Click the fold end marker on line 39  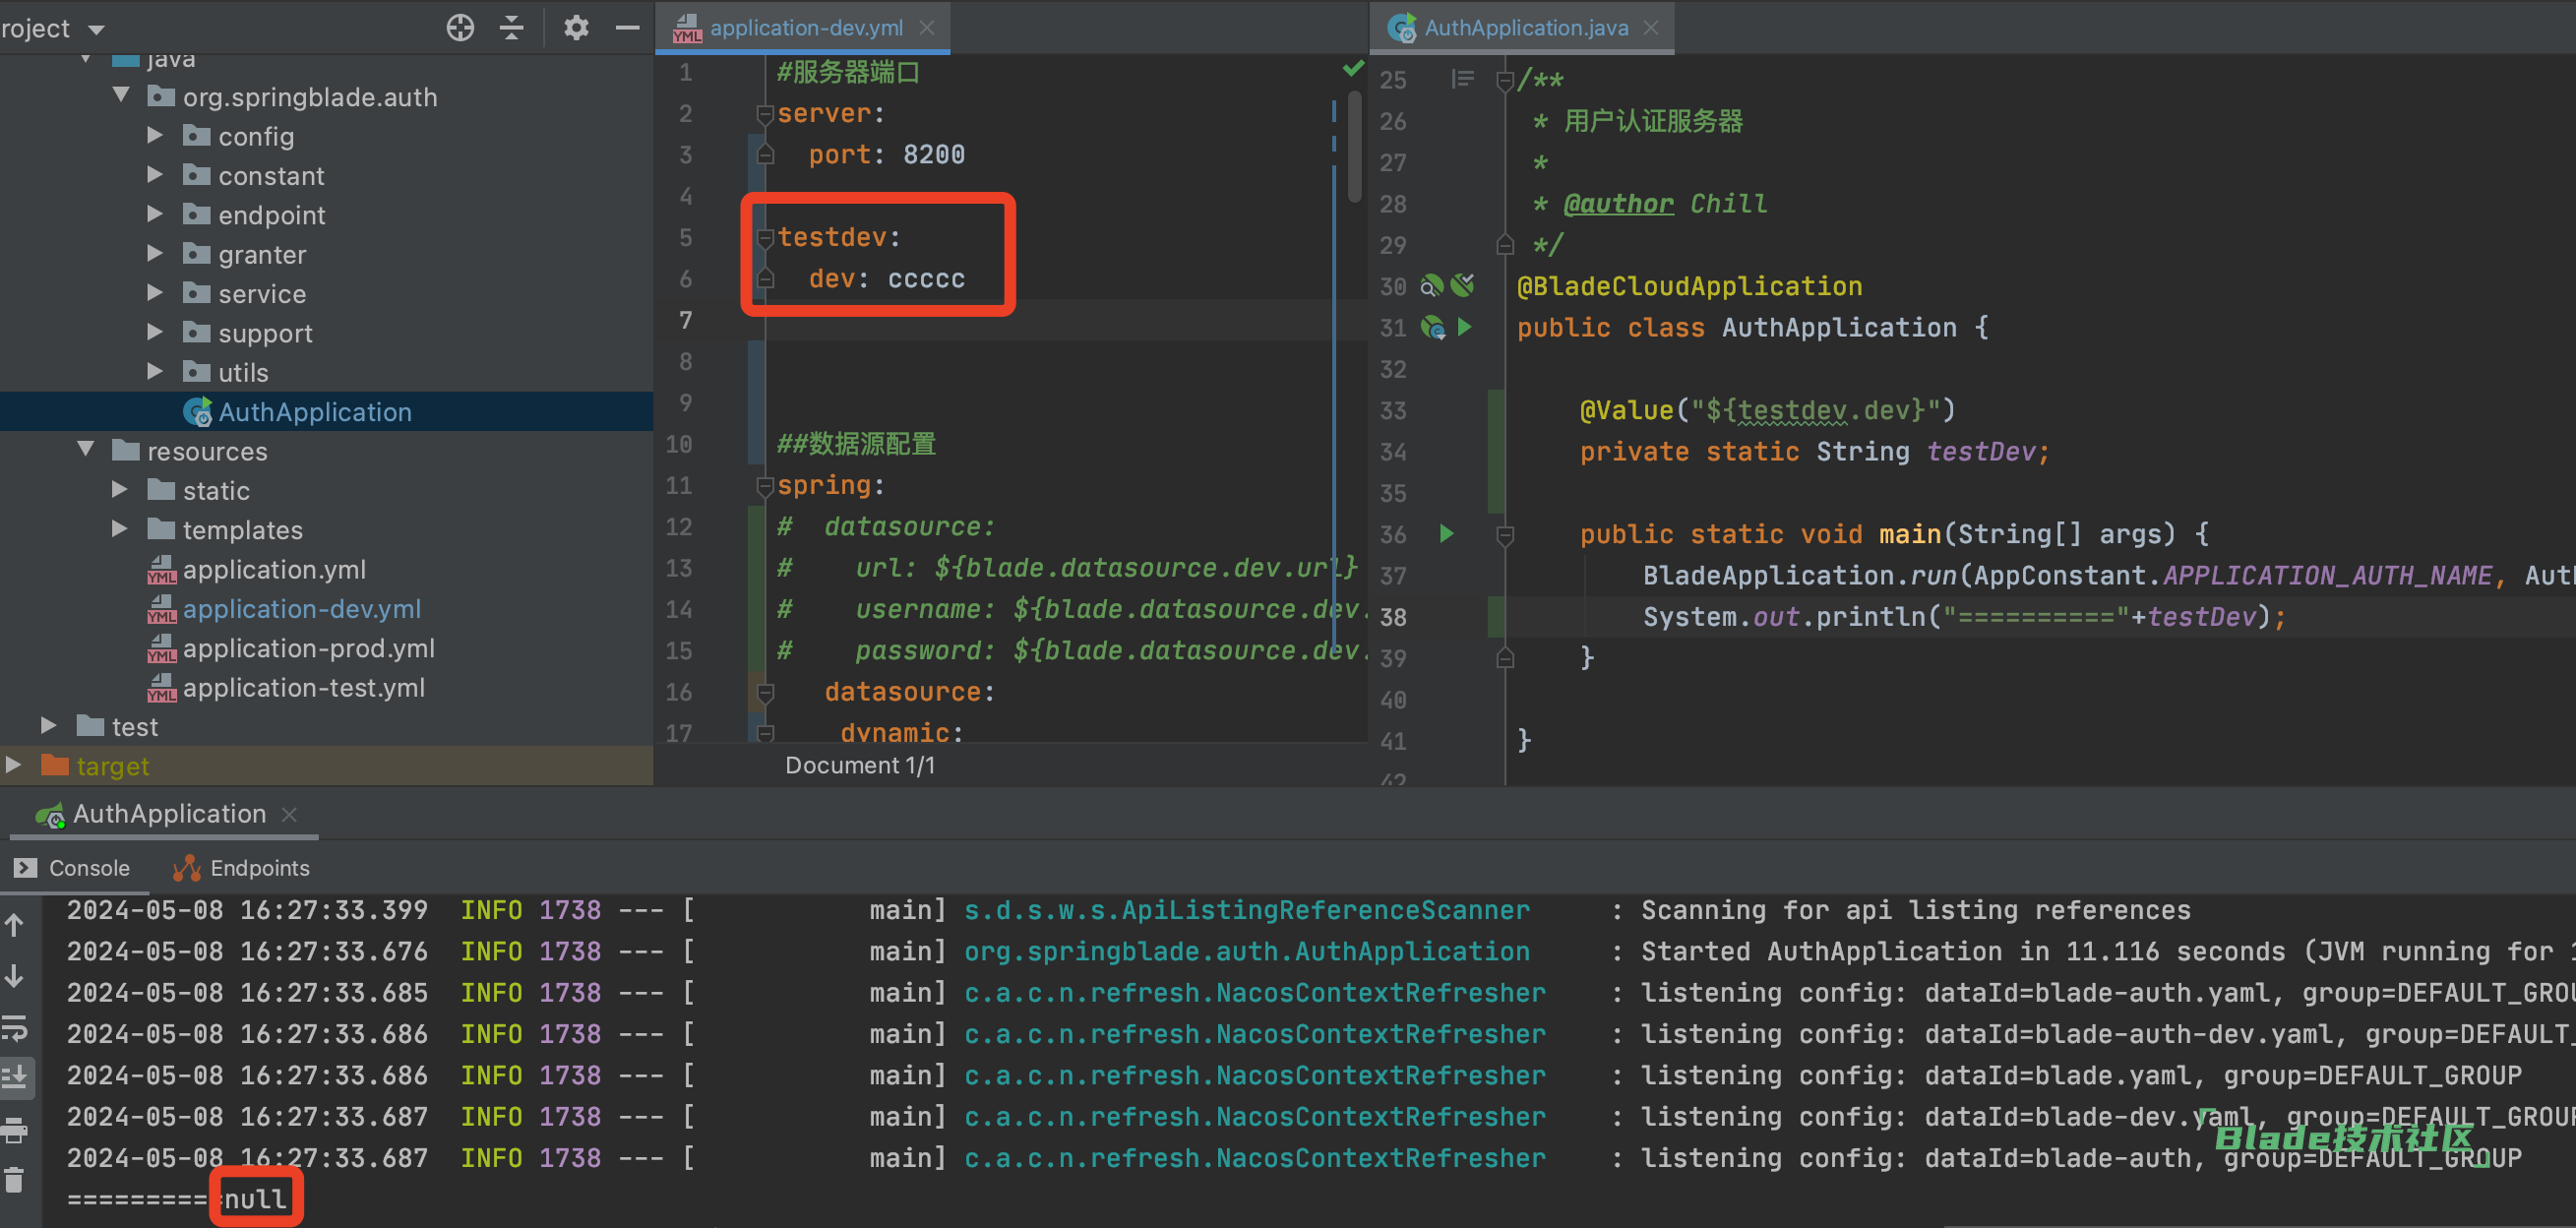pos(1505,658)
